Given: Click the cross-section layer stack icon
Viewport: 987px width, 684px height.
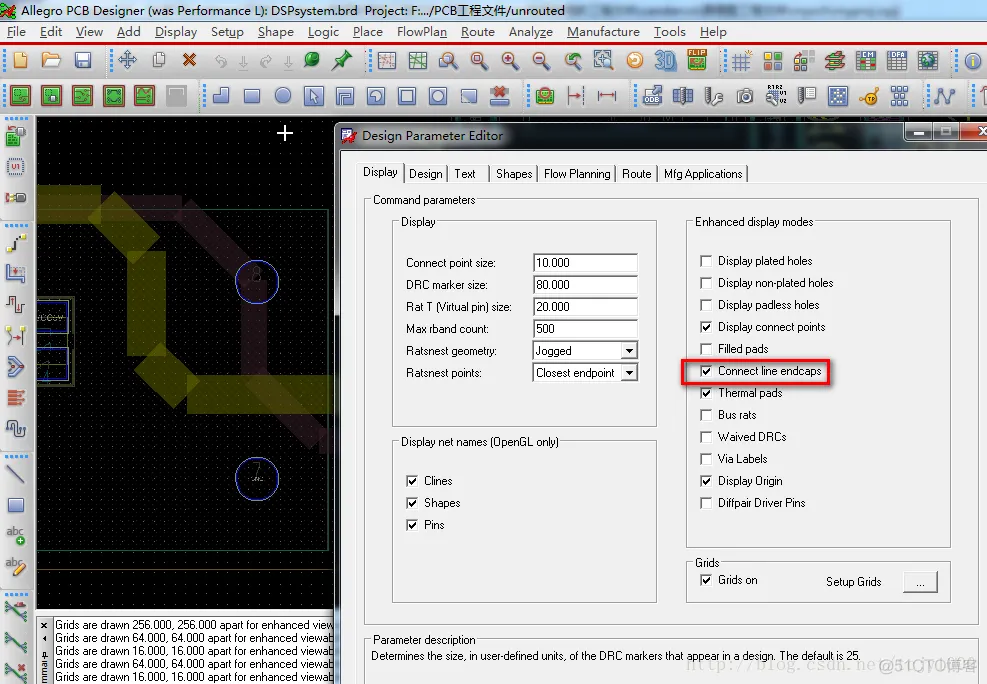Looking at the screenshot, I should click(835, 60).
